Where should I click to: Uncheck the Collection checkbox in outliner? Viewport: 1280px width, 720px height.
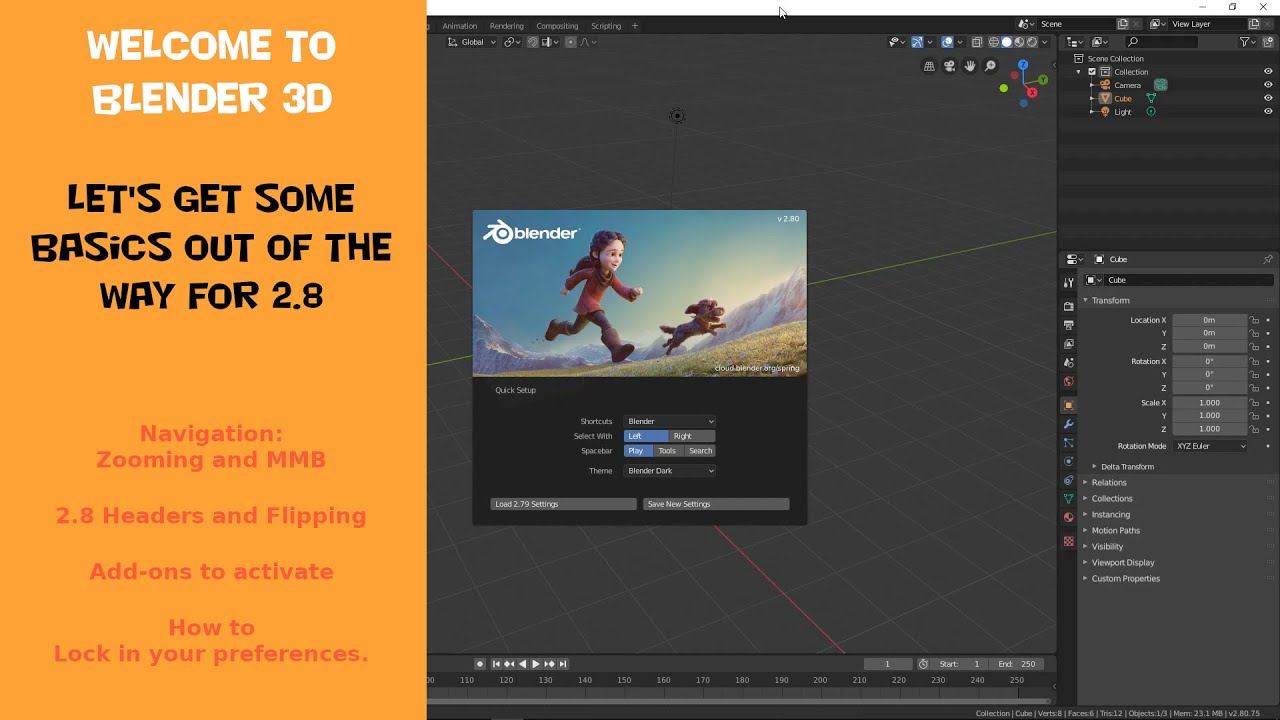[1092, 72]
